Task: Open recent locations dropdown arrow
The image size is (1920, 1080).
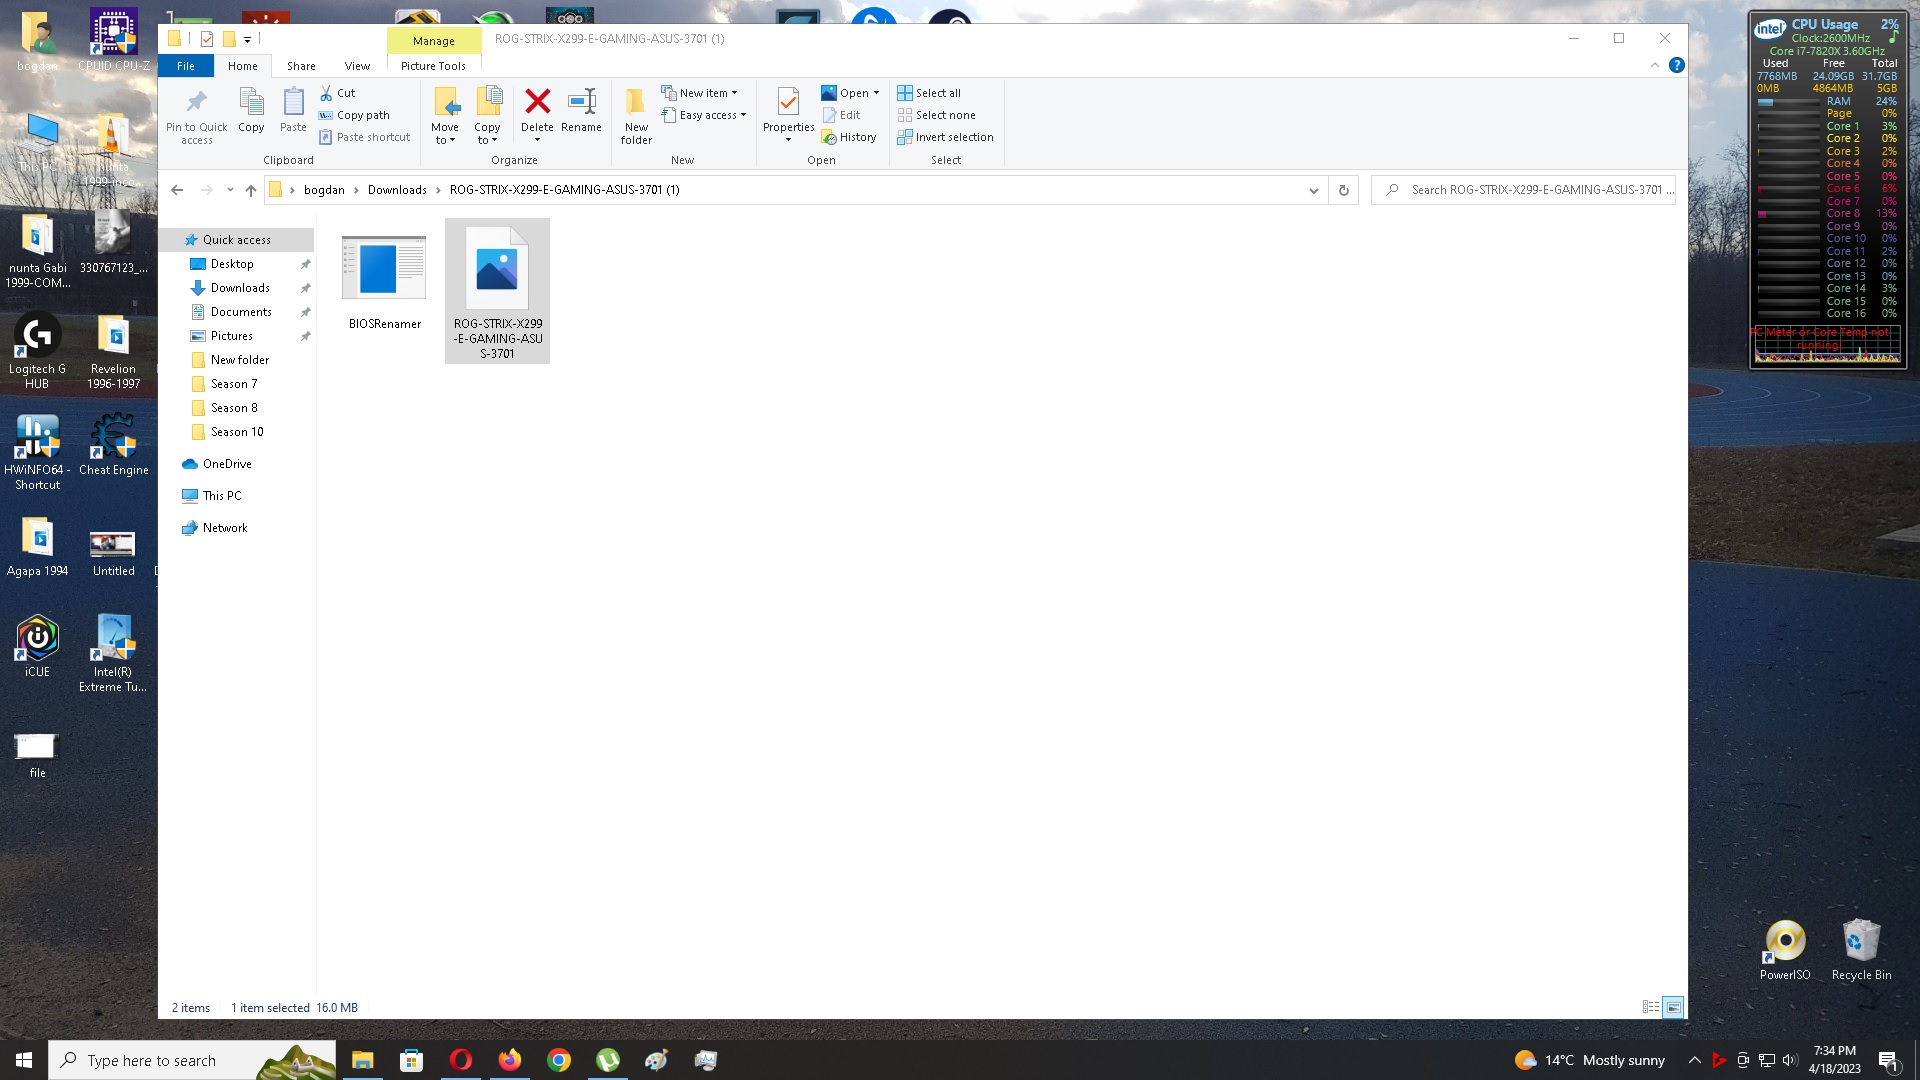Action: pos(230,190)
